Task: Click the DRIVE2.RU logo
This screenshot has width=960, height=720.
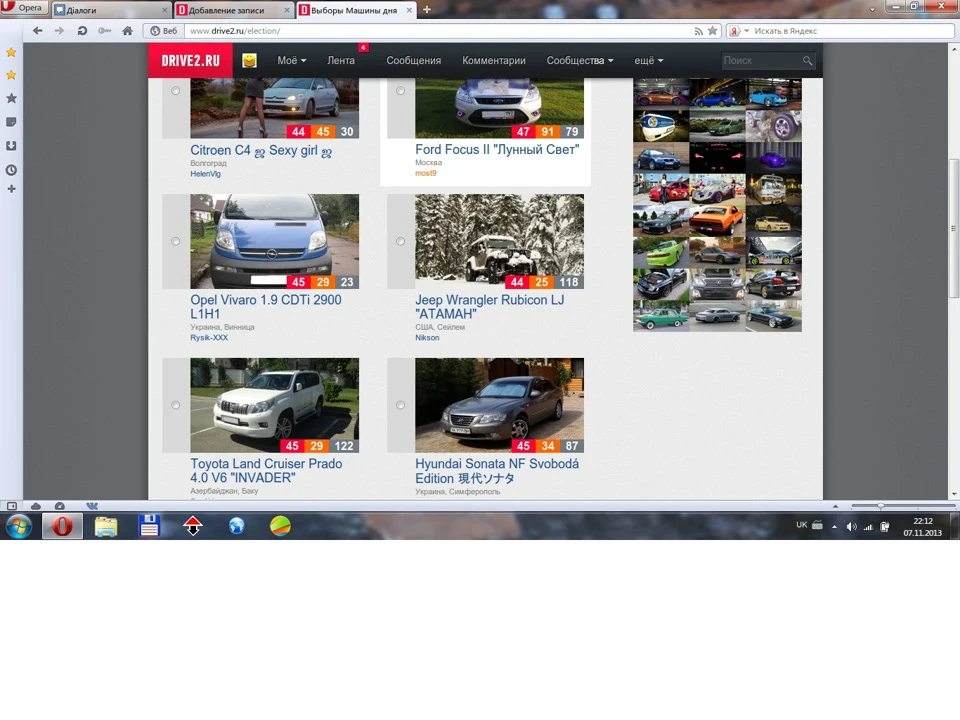Action: [x=190, y=61]
